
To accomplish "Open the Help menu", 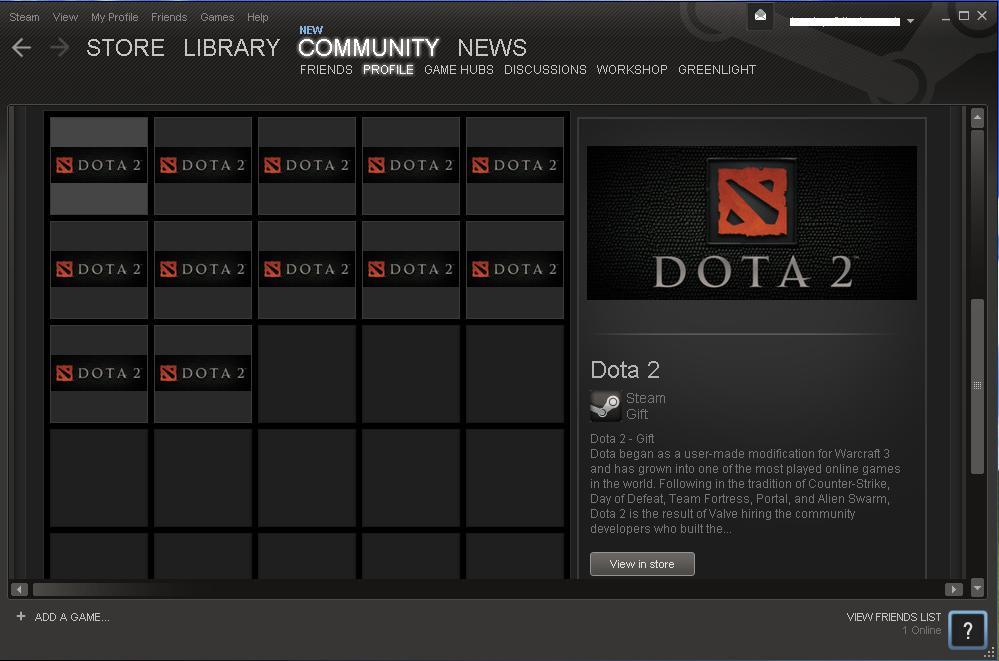I will (x=257, y=17).
